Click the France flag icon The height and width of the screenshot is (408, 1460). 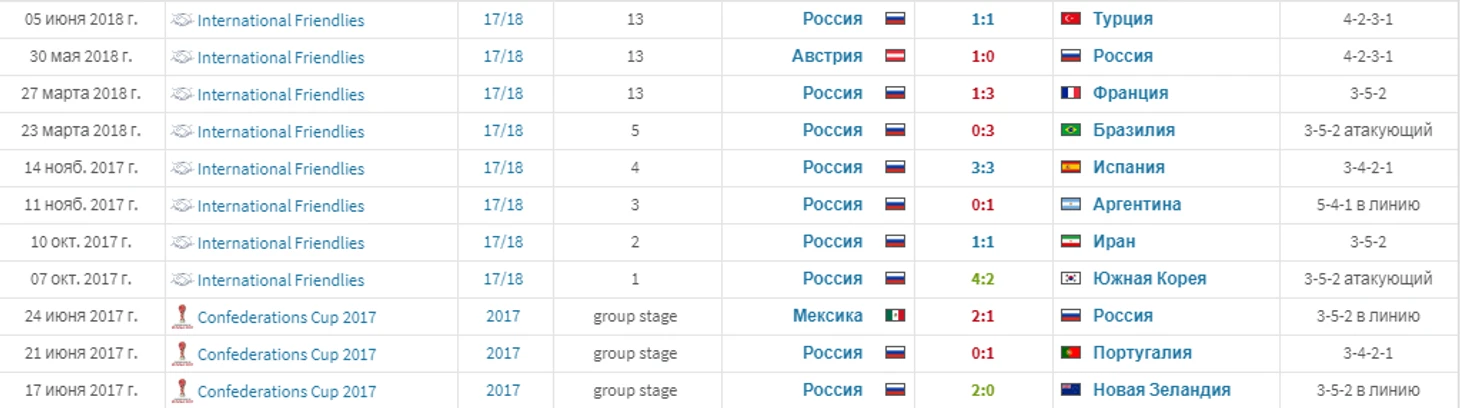click(x=1071, y=93)
